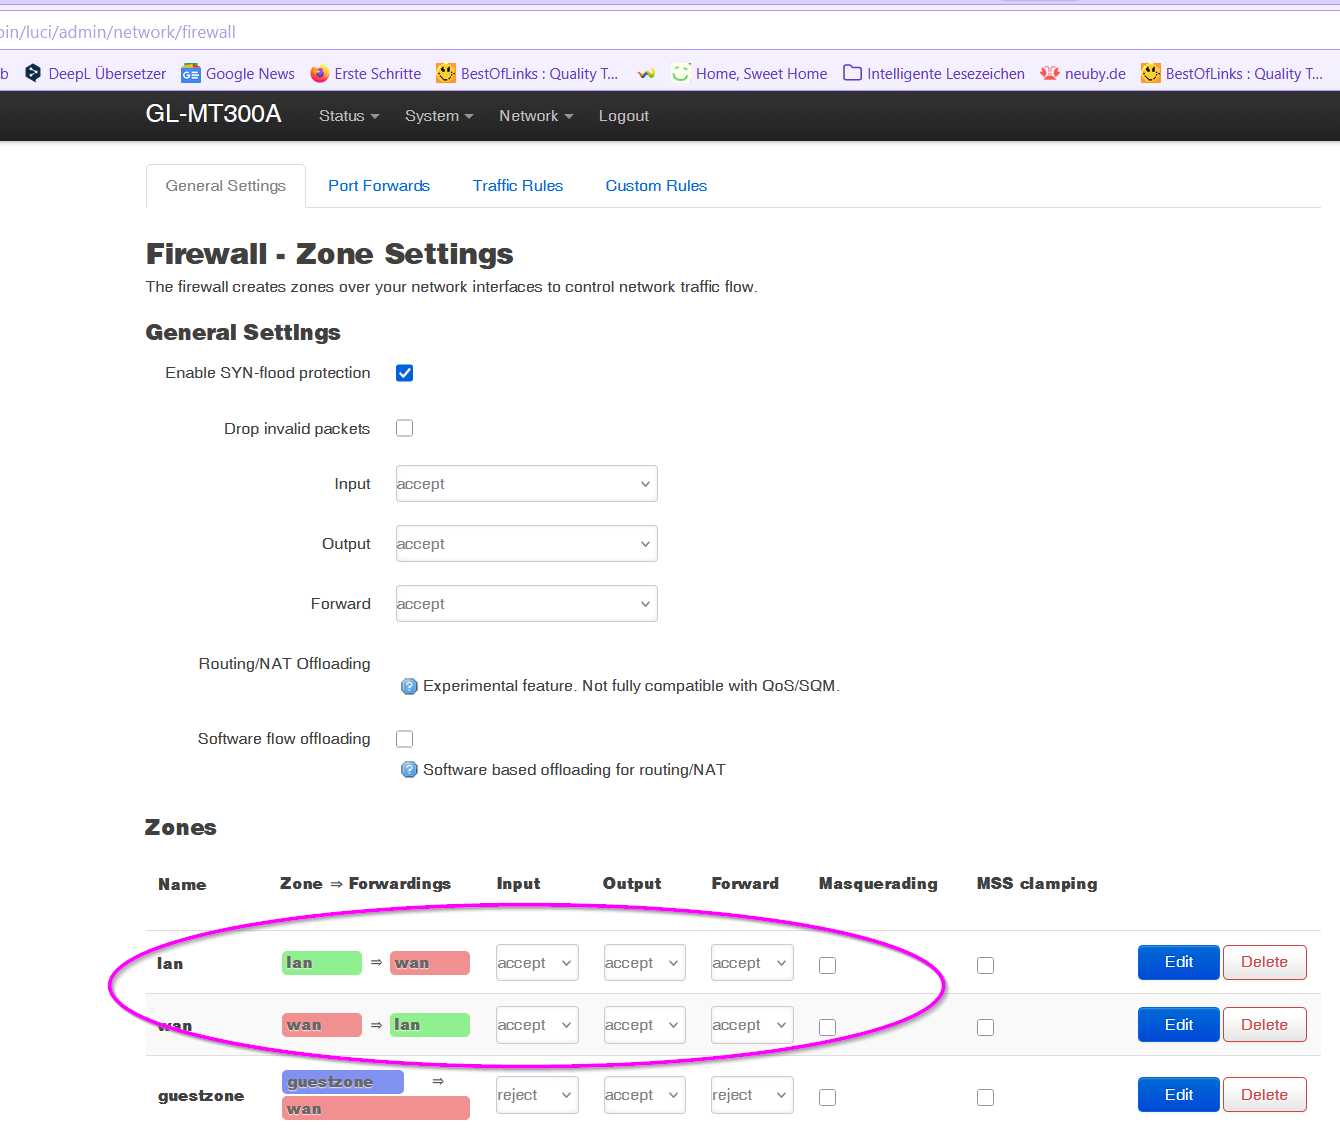Click help icon beside Software based offloading
The width and height of the screenshot is (1340, 1142).
(x=409, y=770)
